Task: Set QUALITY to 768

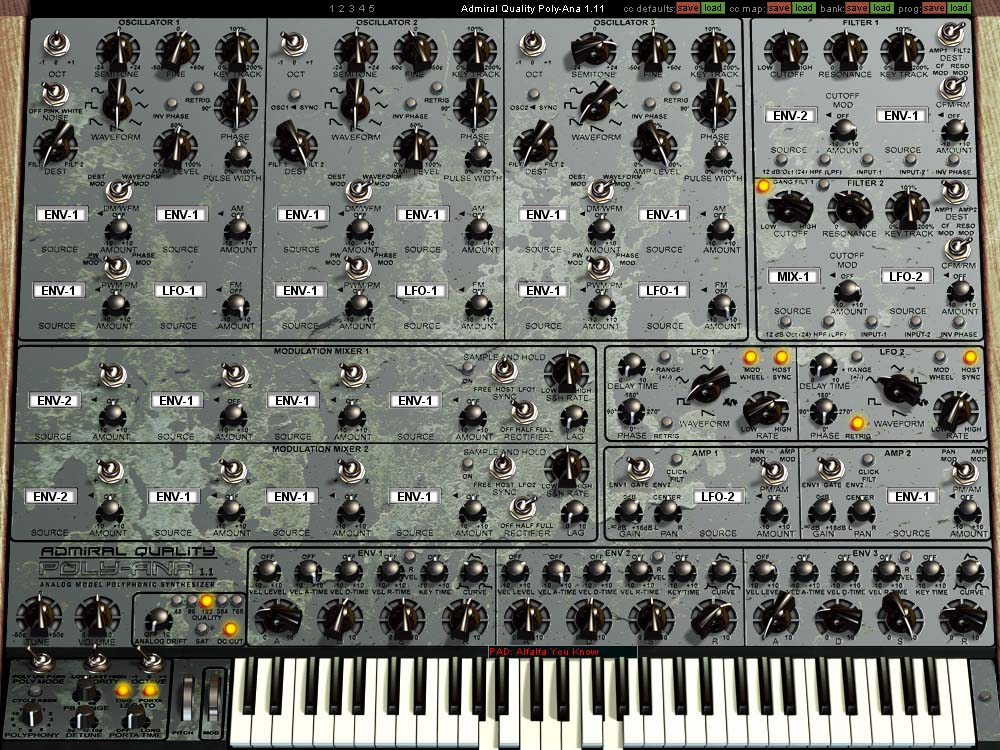Action: (x=236, y=601)
